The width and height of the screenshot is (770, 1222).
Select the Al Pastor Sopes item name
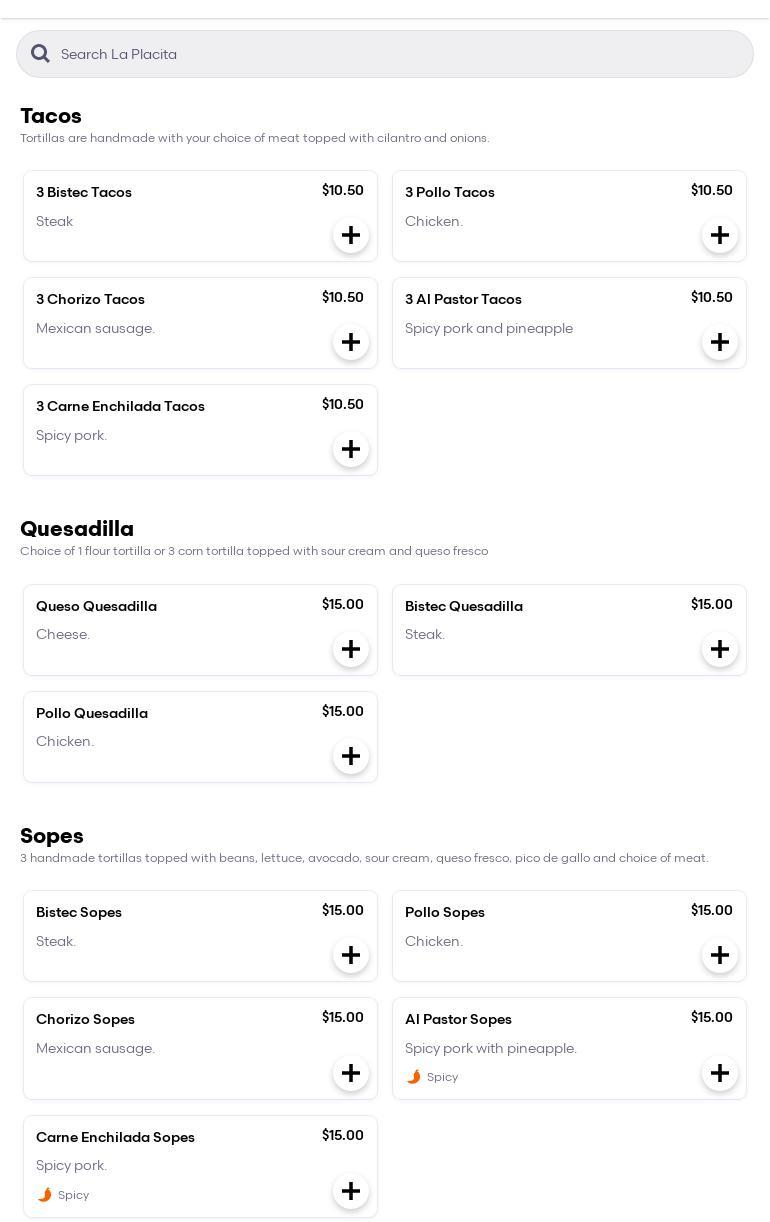[x=458, y=1019]
